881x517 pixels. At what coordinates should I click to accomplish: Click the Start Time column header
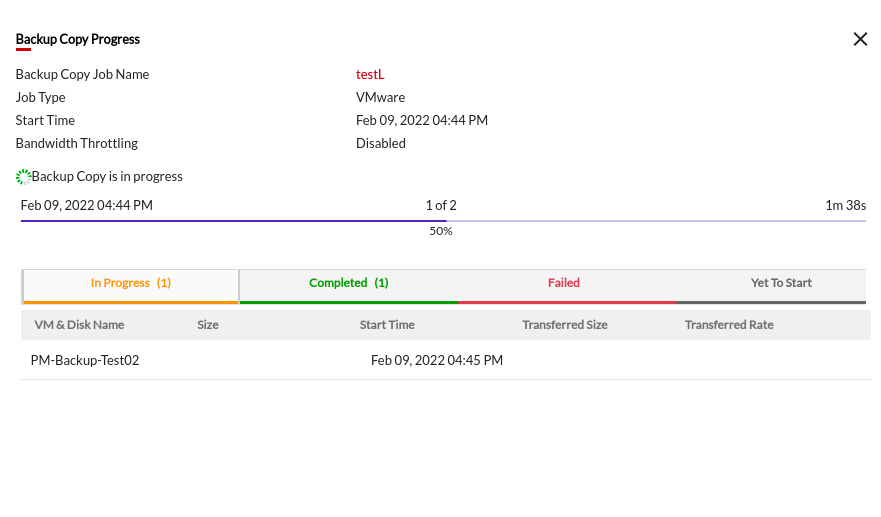click(x=387, y=325)
